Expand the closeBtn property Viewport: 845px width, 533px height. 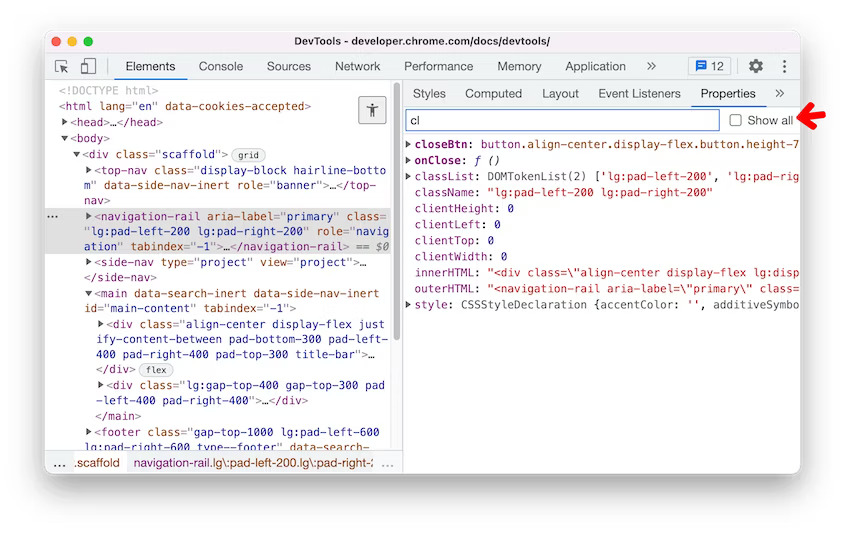(408, 144)
